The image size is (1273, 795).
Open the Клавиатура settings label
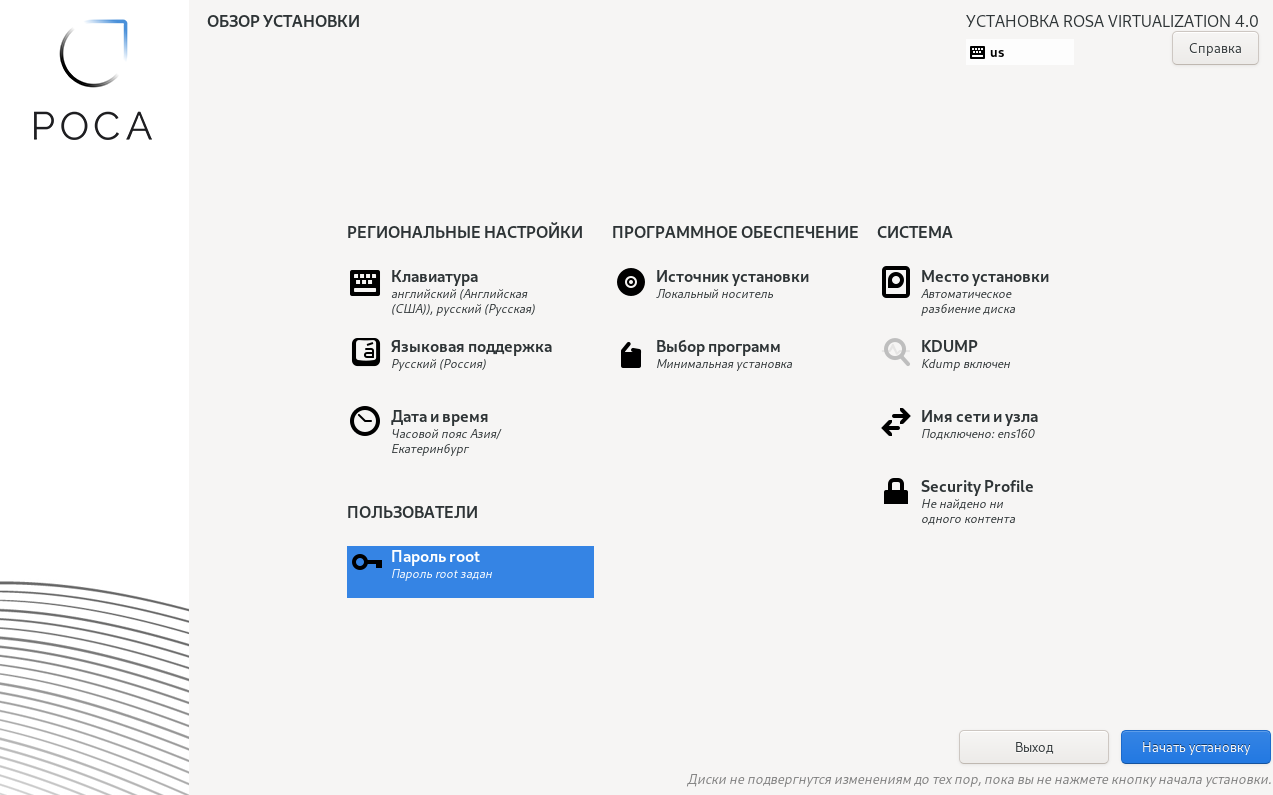[x=434, y=277]
